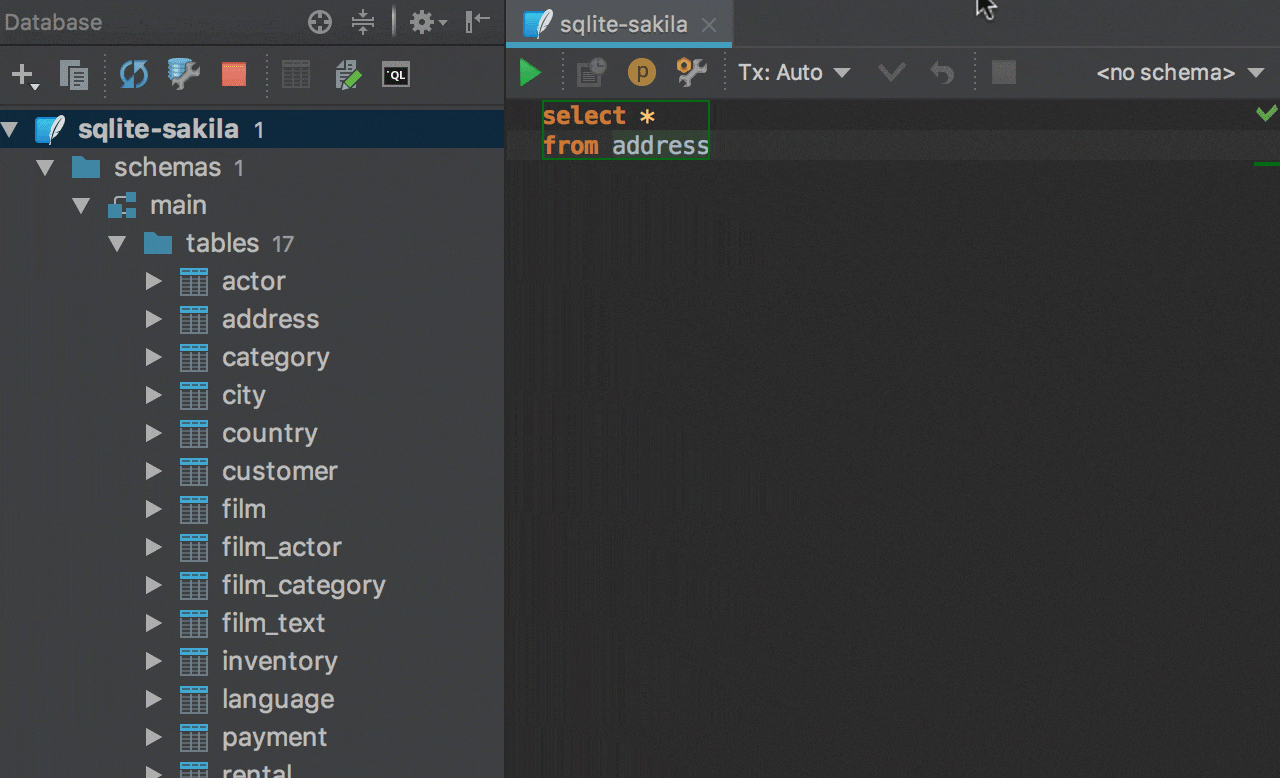Open the Data Source Properties wrench icon
Viewport: 1280px width, 778px height.
[184, 75]
